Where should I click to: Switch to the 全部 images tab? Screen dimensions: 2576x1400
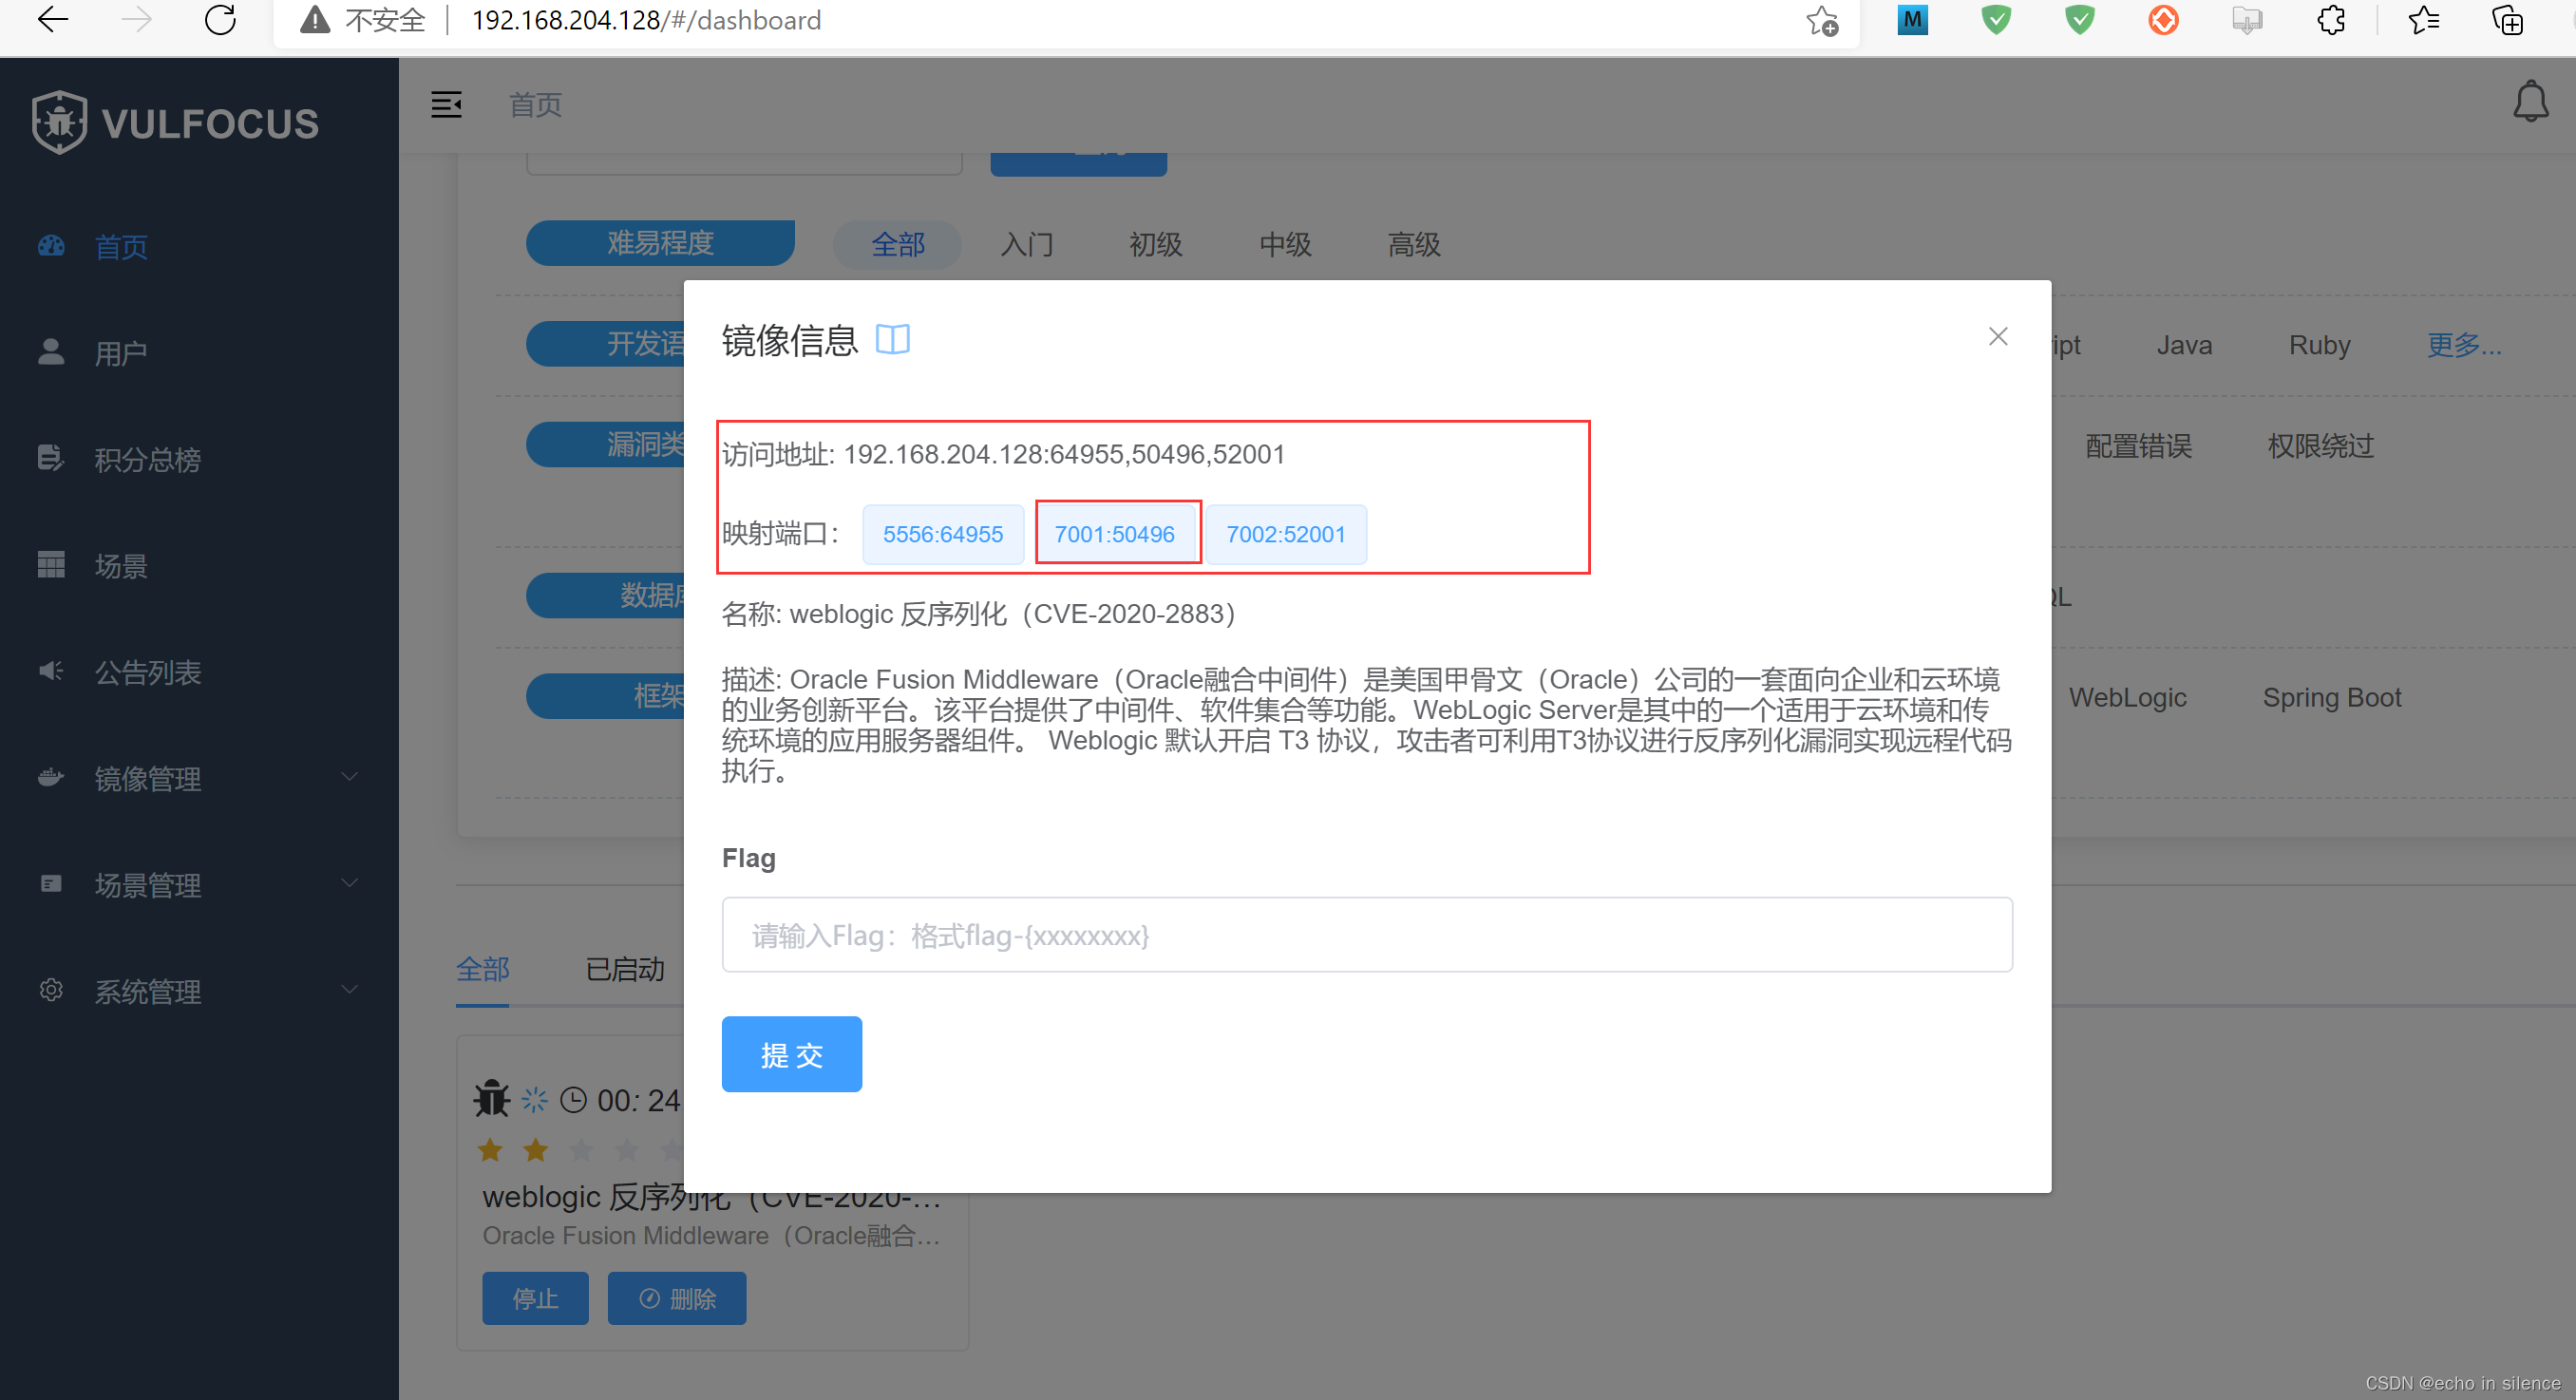tap(482, 969)
